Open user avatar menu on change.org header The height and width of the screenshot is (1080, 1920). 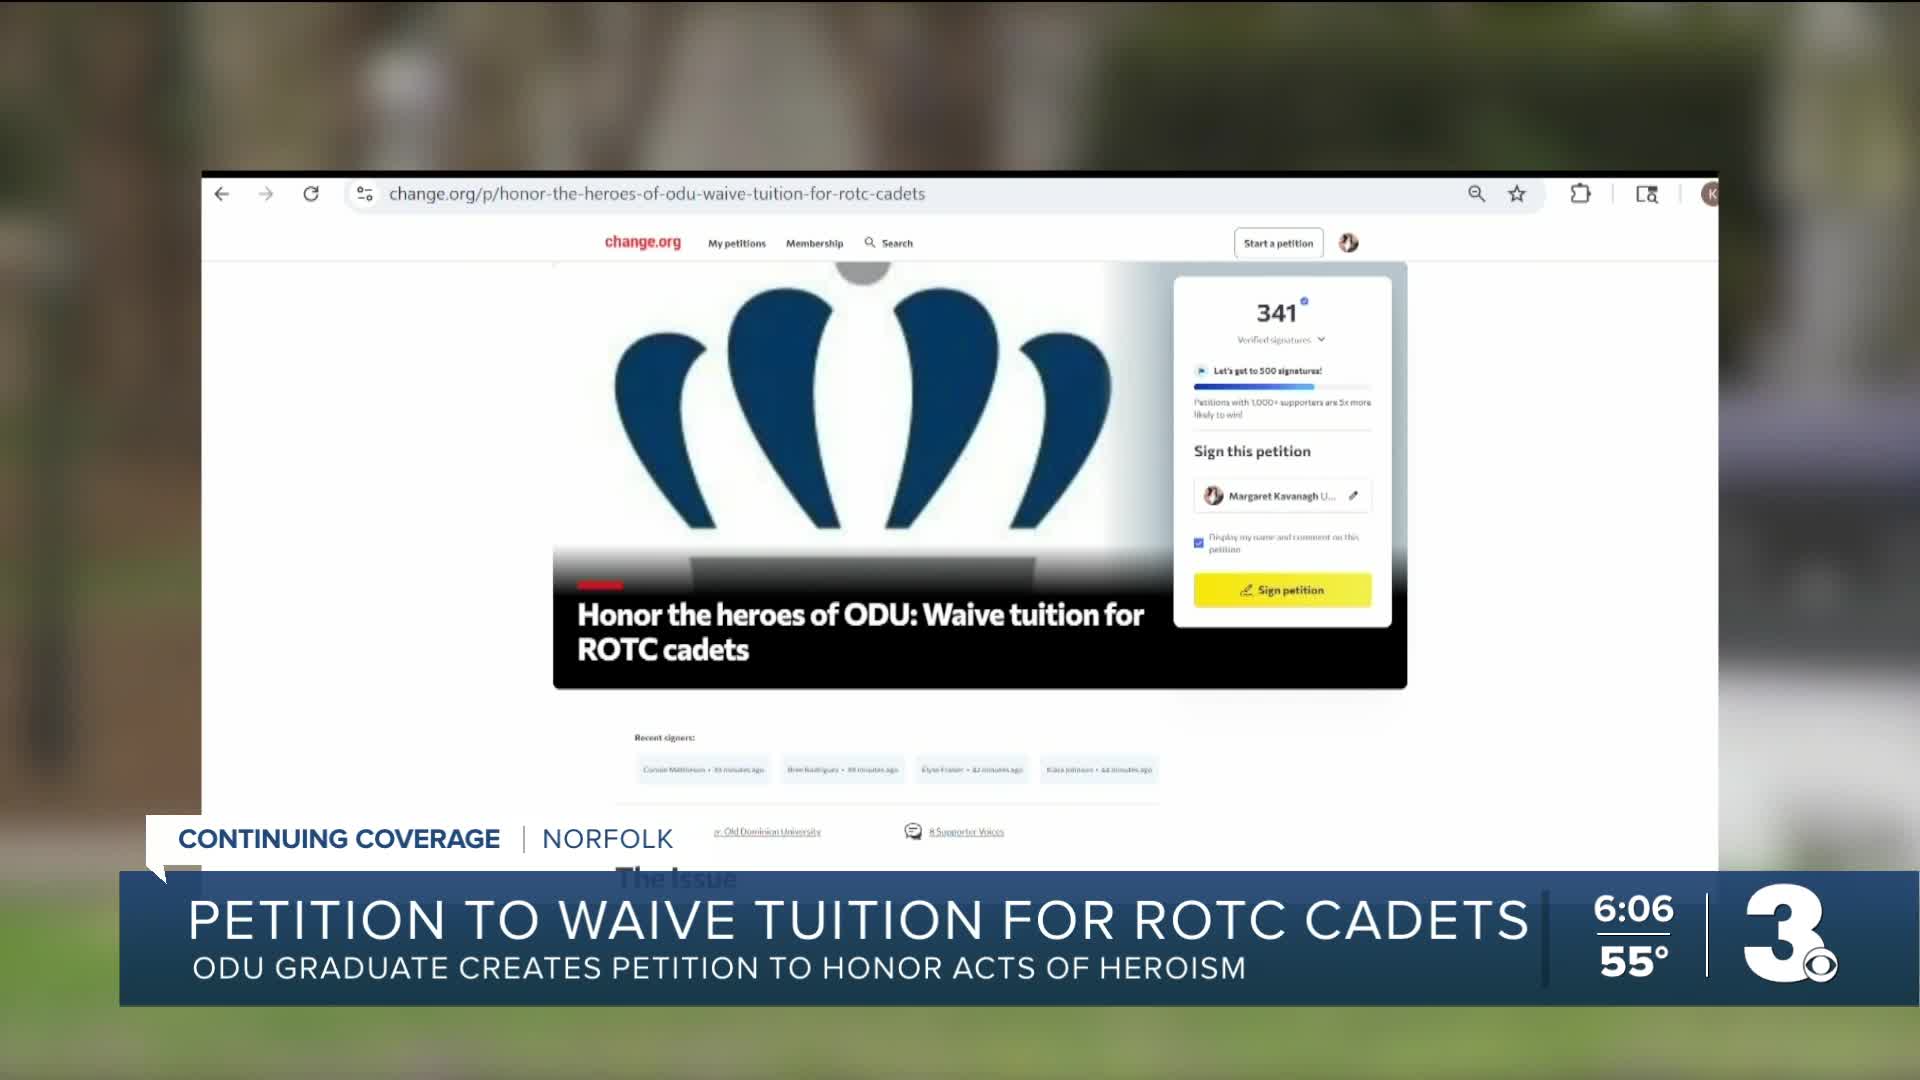click(1348, 243)
